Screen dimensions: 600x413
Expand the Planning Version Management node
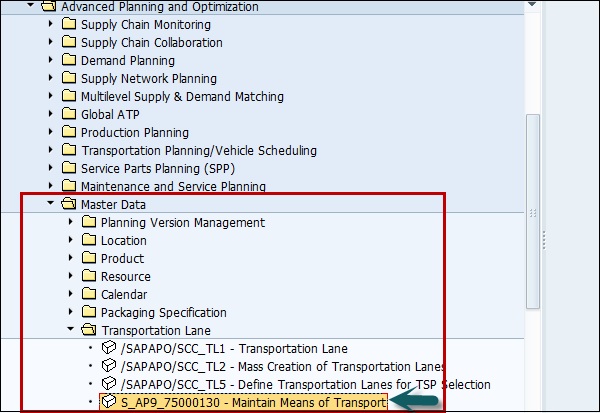(x=71, y=223)
